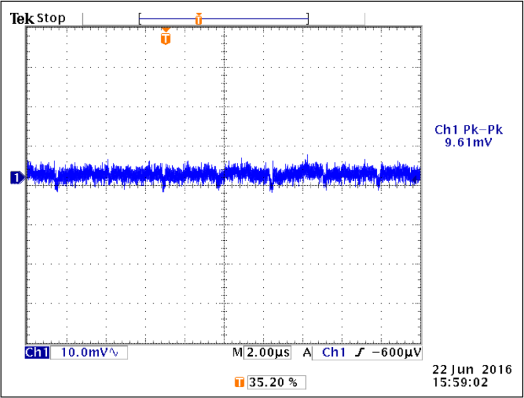Screen dimensions: 524x398
Task: Select the Ch1 trigger source readout
Action: 333,353
